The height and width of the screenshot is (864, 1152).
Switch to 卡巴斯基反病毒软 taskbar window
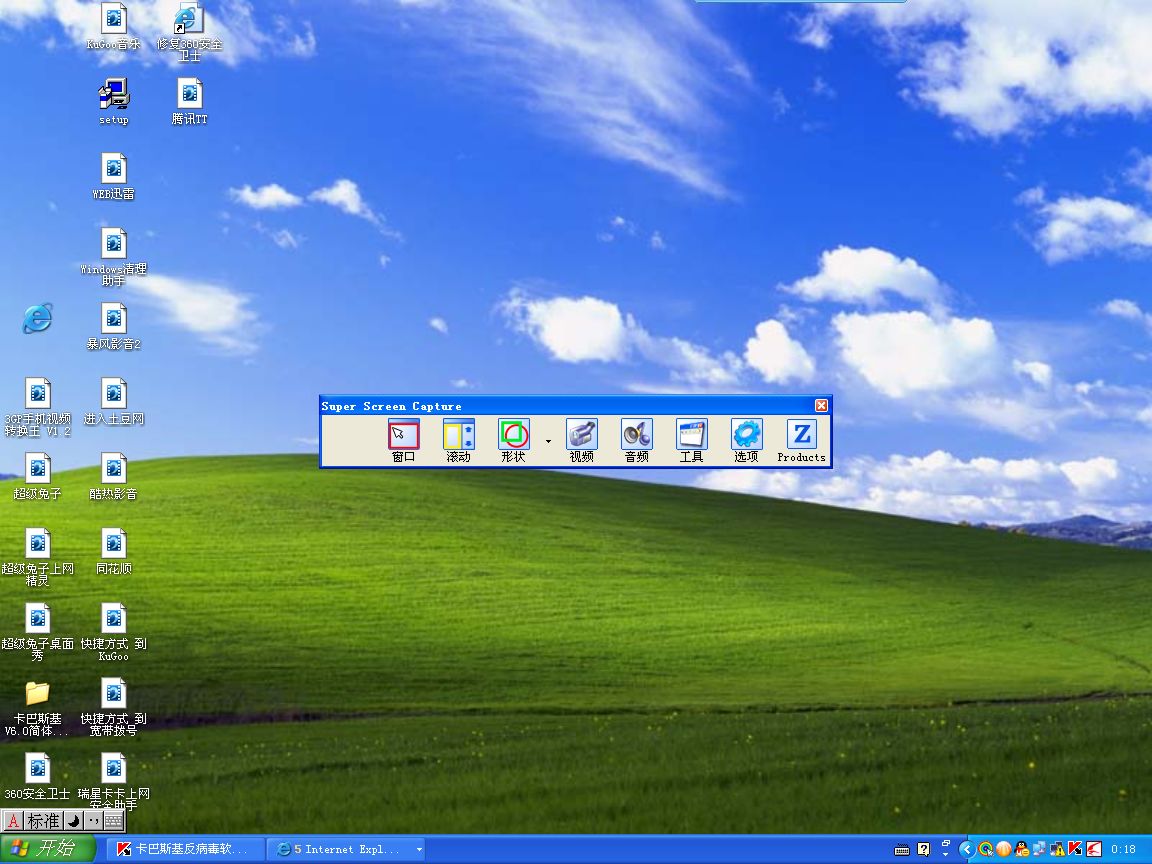click(x=184, y=849)
